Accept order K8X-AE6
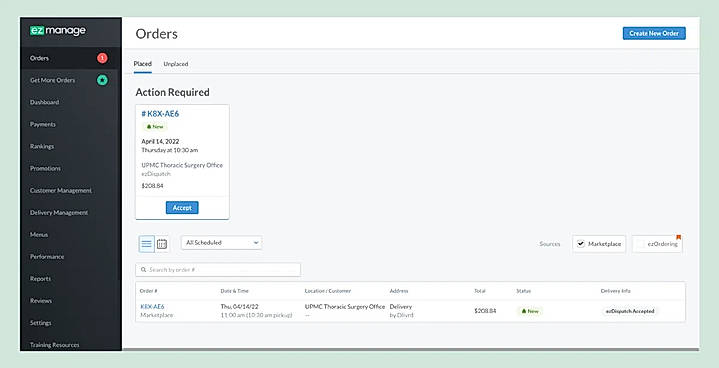 point(182,208)
